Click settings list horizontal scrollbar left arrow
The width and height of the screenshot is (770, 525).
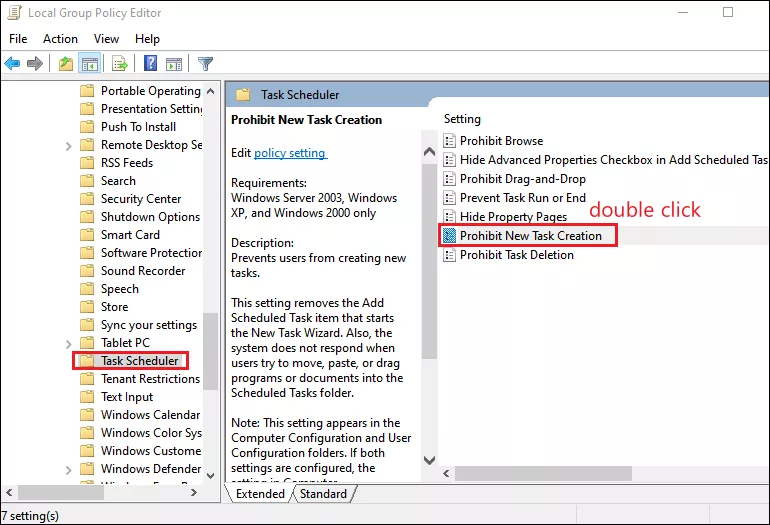coord(446,474)
